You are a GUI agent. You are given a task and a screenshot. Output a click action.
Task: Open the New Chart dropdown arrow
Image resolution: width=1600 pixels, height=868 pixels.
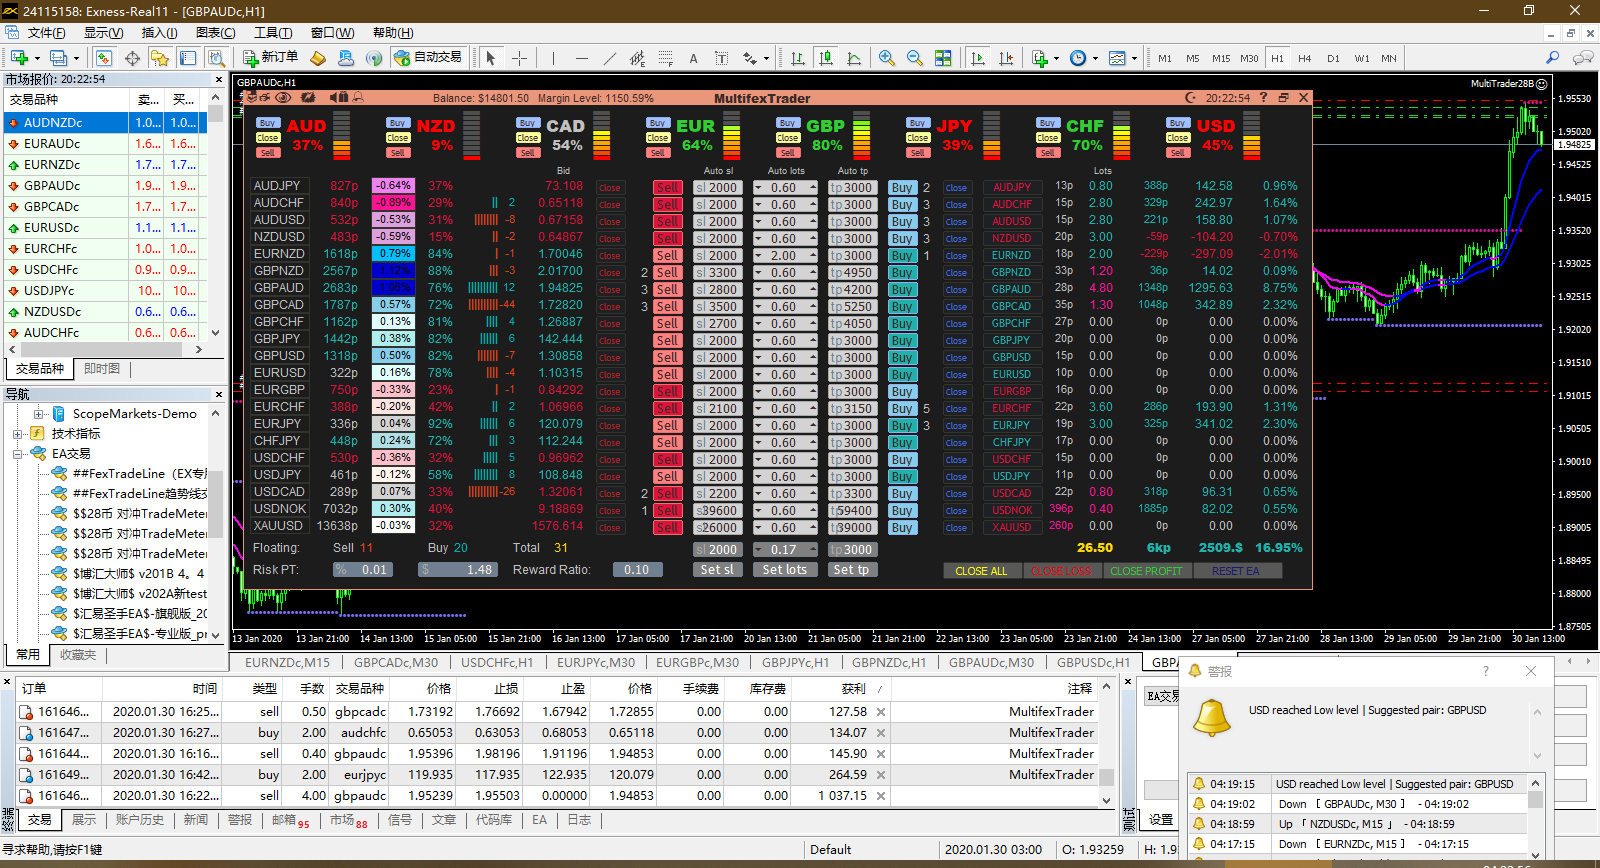[x=35, y=58]
